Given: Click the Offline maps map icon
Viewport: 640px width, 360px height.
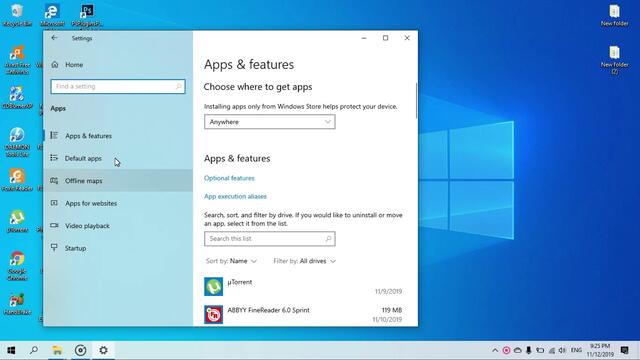Looking at the screenshot, I should point(54,180).
